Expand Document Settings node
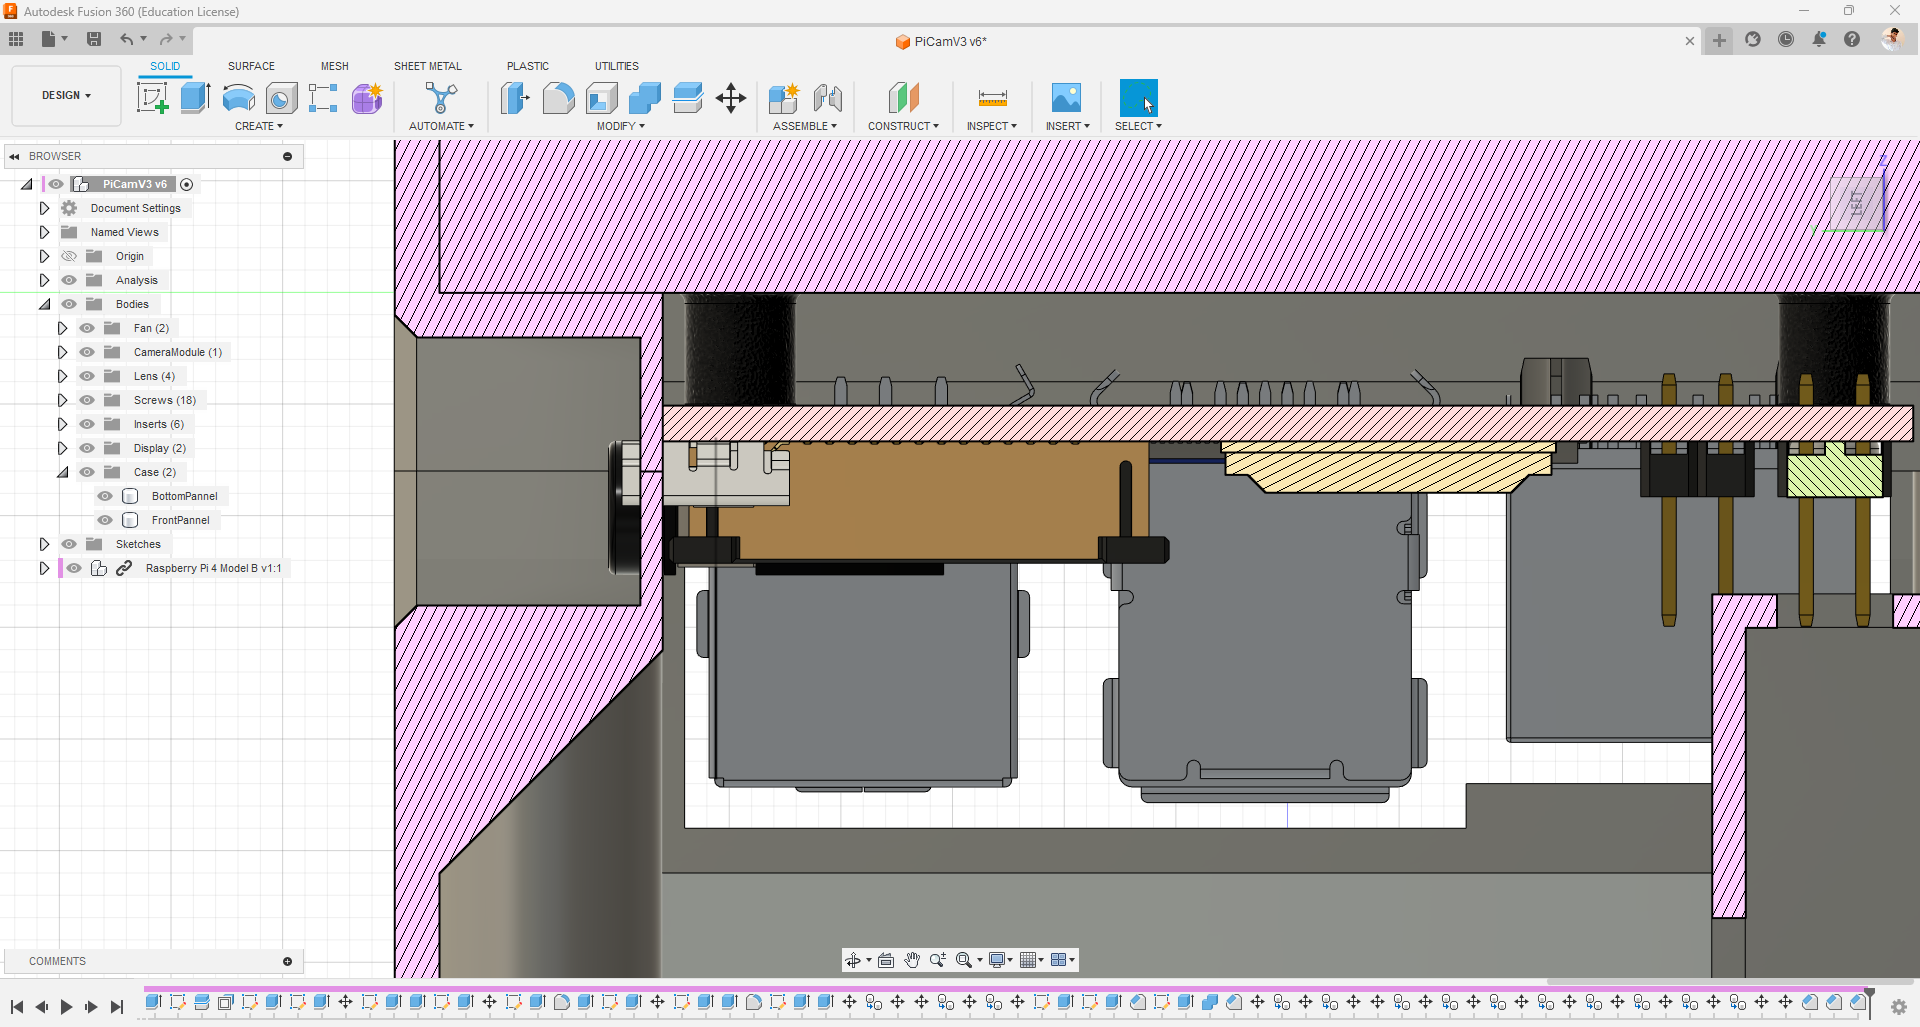 point(44,208)
